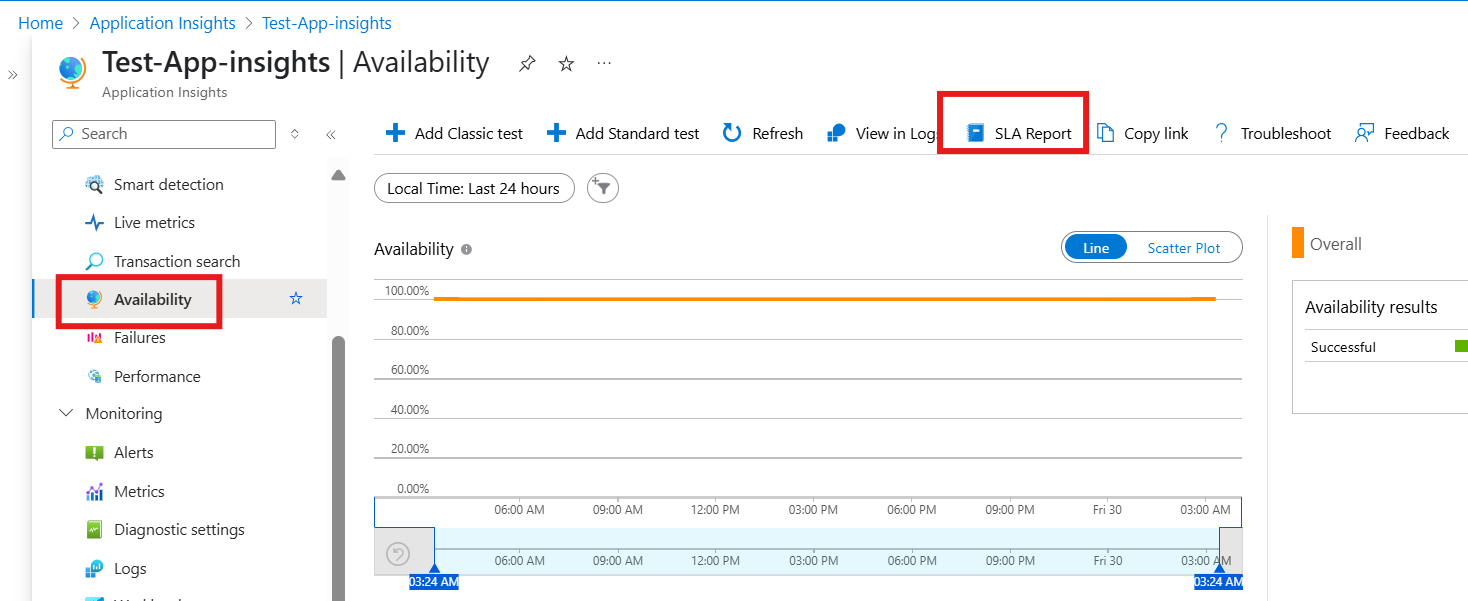Click Add Standard test
1468x601 pixels.
pyautogui.click(x=623, y=133)
